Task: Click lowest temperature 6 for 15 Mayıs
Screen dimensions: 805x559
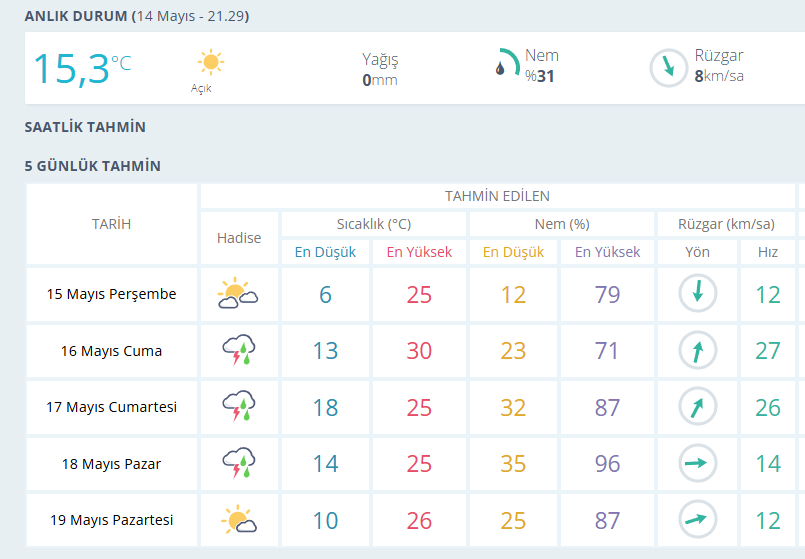Action: click(325, 295)
